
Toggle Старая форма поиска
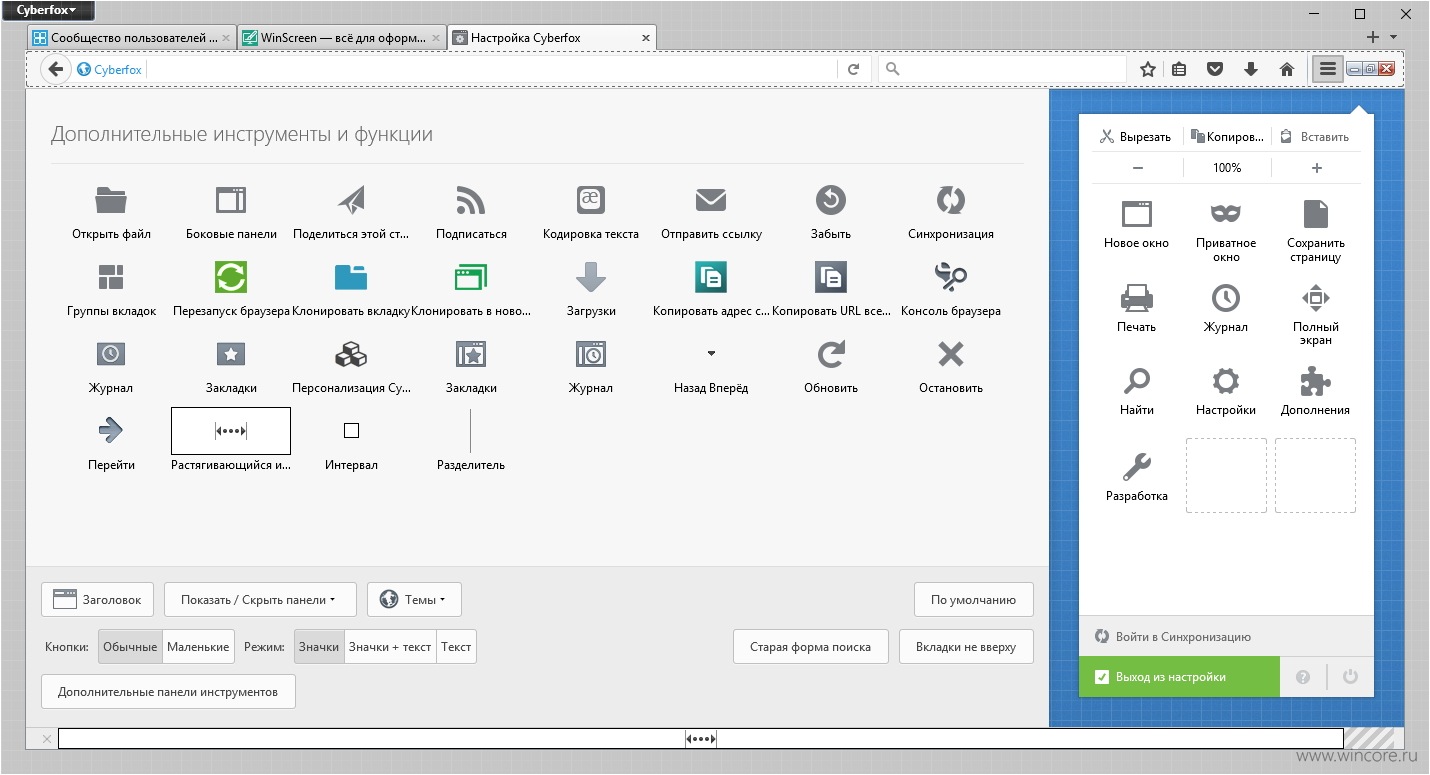[810, 647]
